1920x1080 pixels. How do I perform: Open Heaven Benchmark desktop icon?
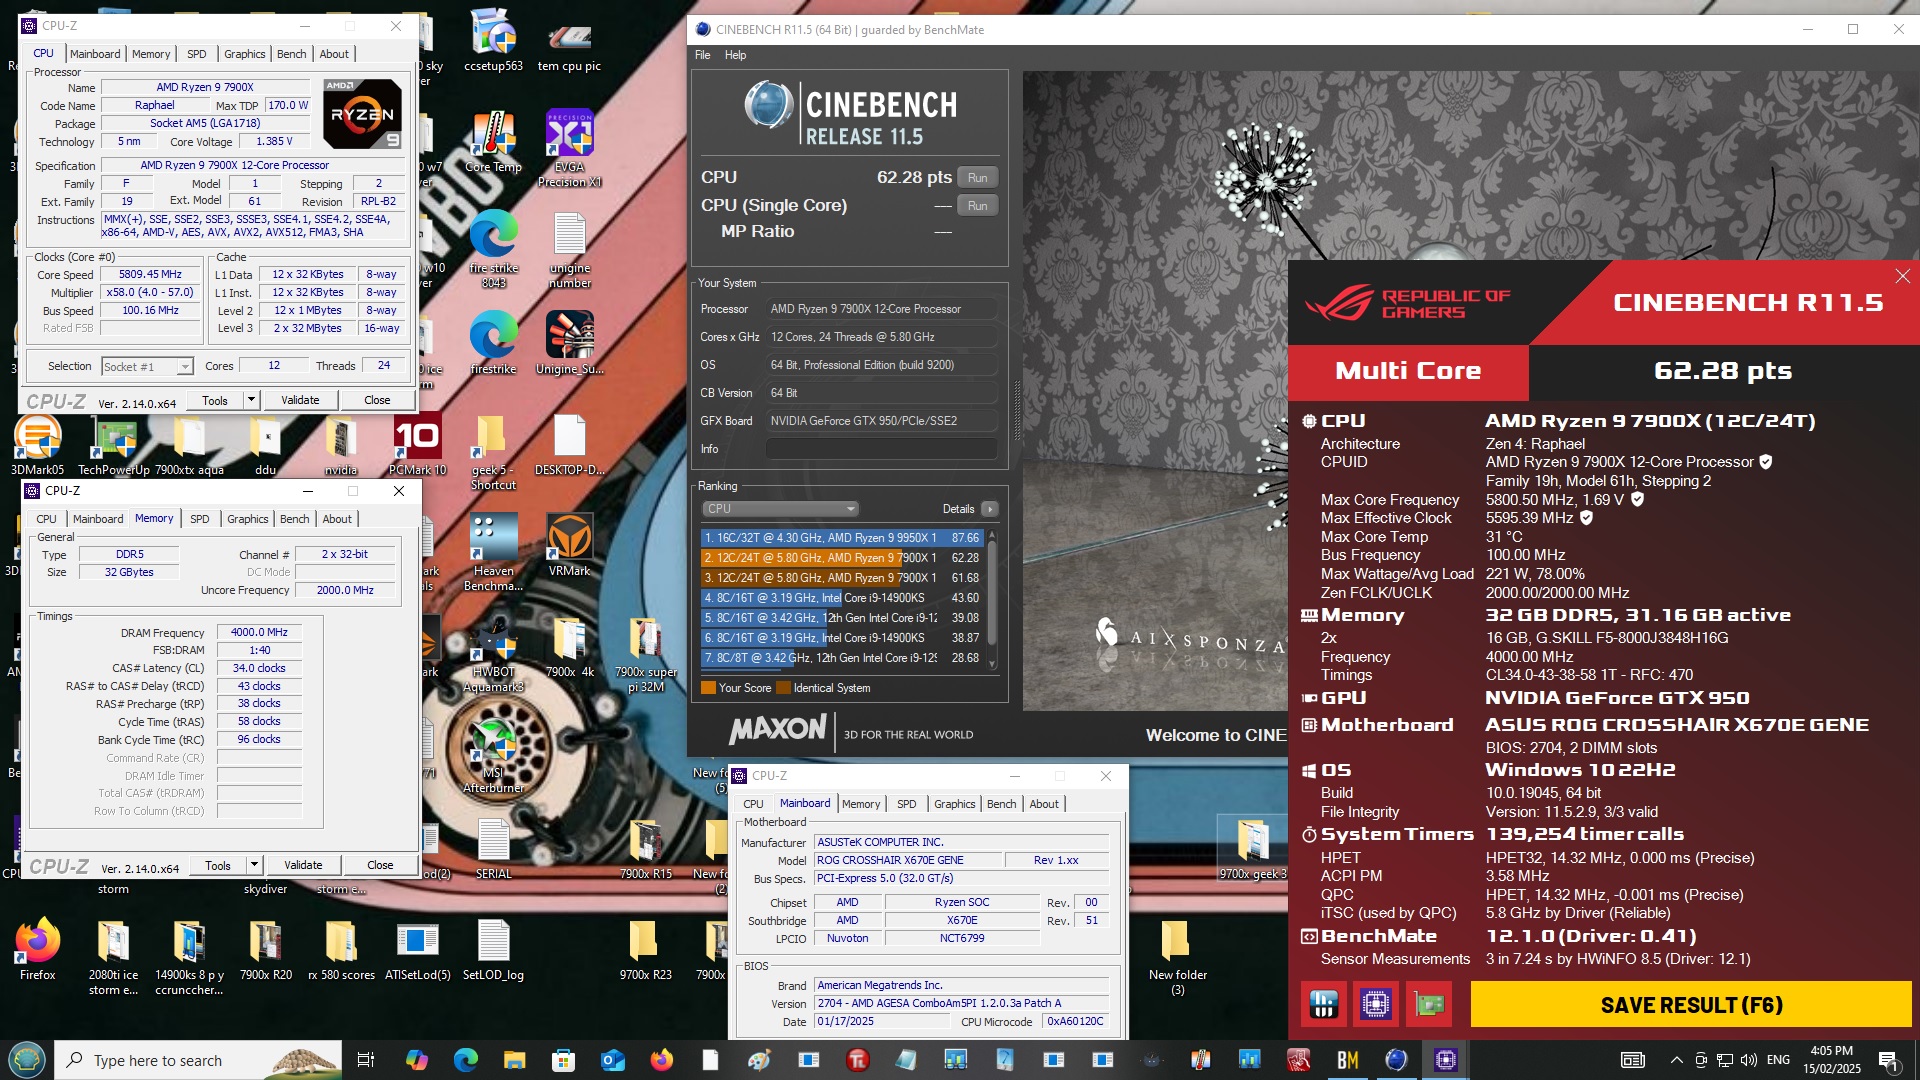493,552
